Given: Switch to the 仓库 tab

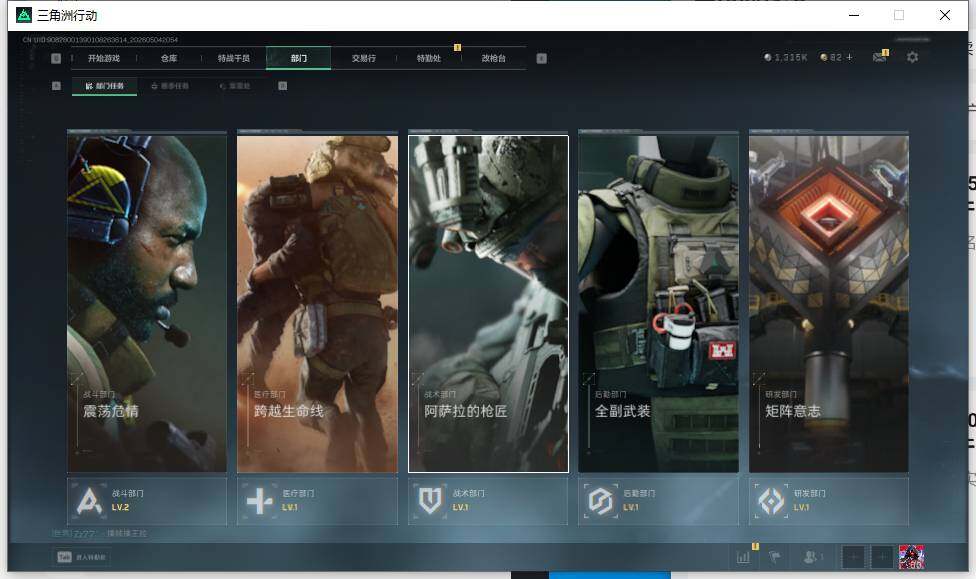Looking at the screenshot, I should 169,58.
